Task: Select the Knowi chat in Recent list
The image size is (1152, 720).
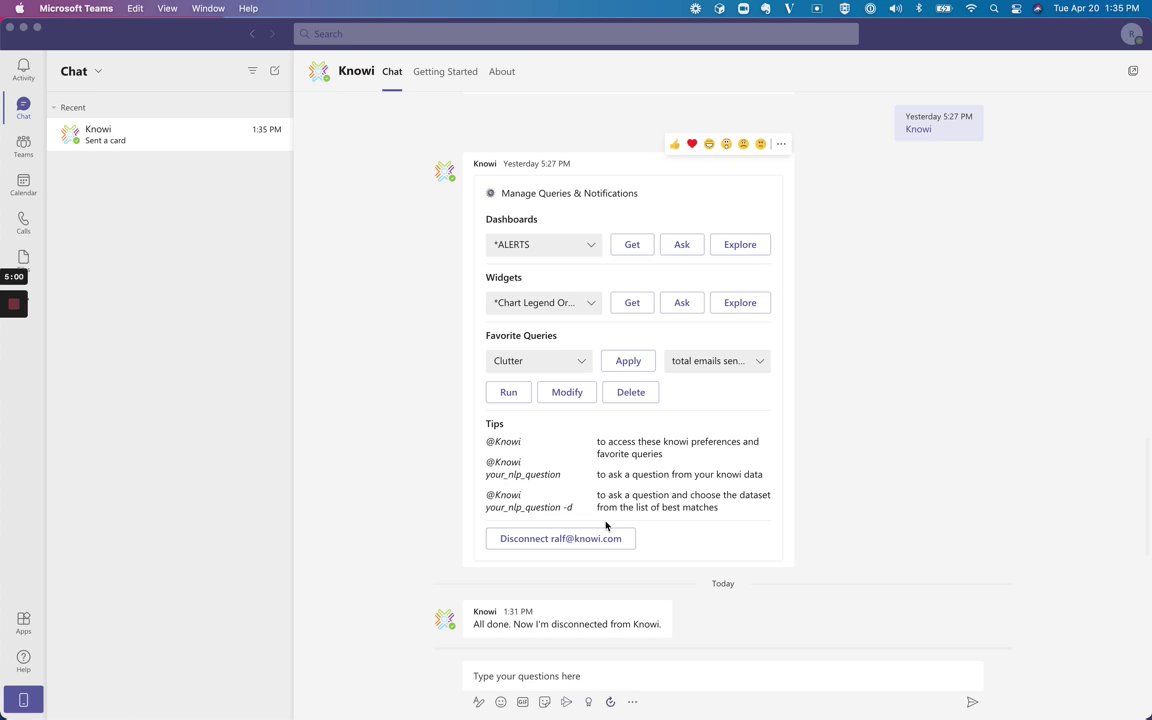Action: tap(170, 134)
